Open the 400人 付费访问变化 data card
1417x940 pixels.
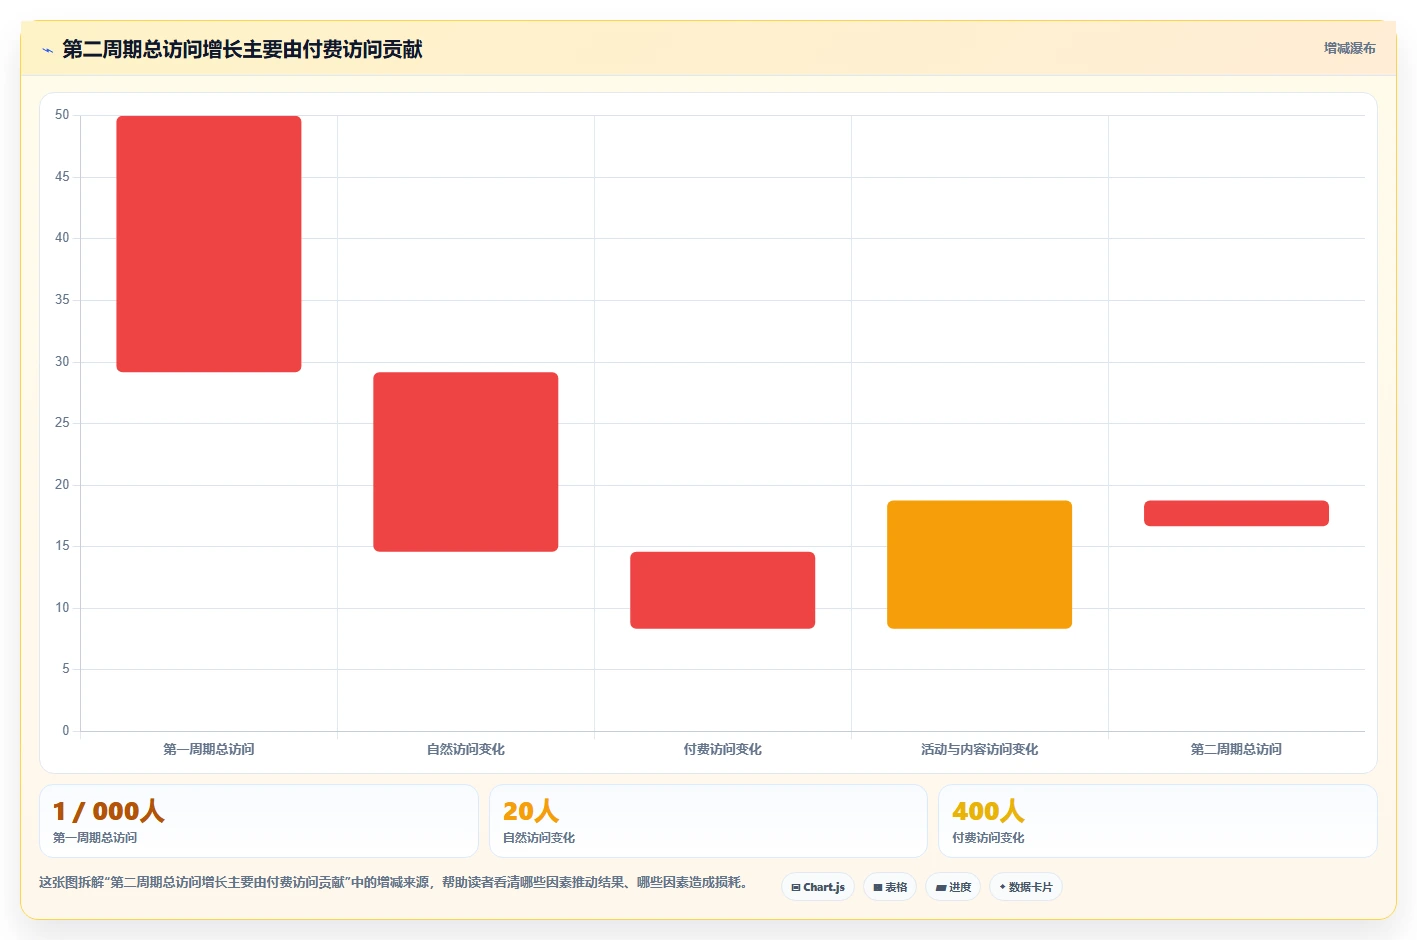coord(1158,821)
